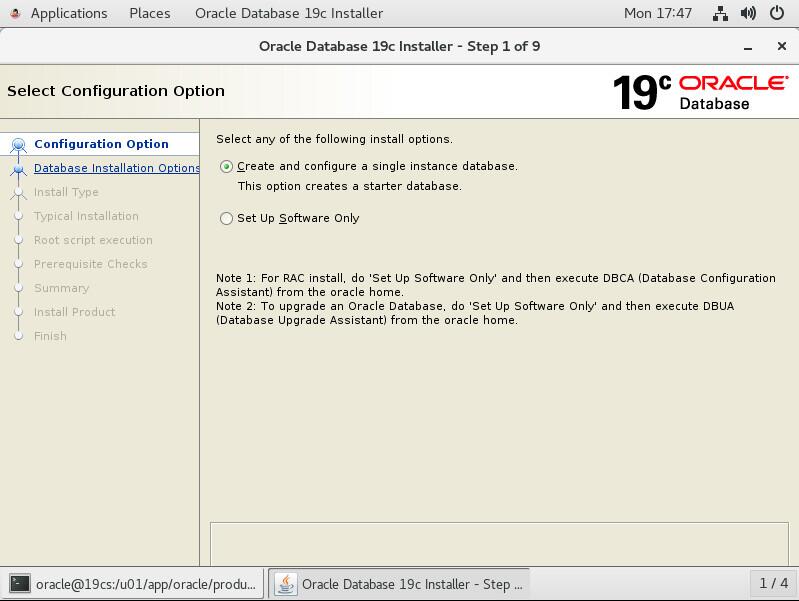Open the Applications menu
This screenshot has width=799, height=601.
68,14
